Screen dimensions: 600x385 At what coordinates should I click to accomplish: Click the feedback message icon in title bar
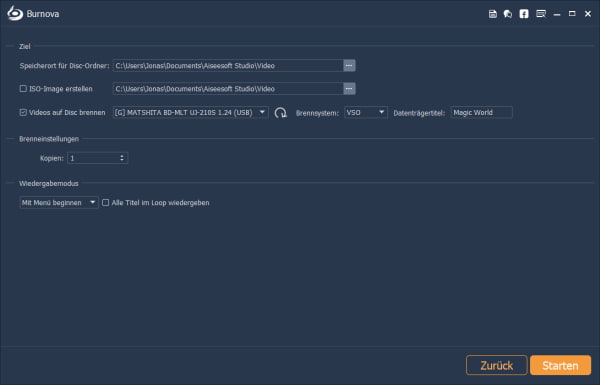(x=541, y=14)
